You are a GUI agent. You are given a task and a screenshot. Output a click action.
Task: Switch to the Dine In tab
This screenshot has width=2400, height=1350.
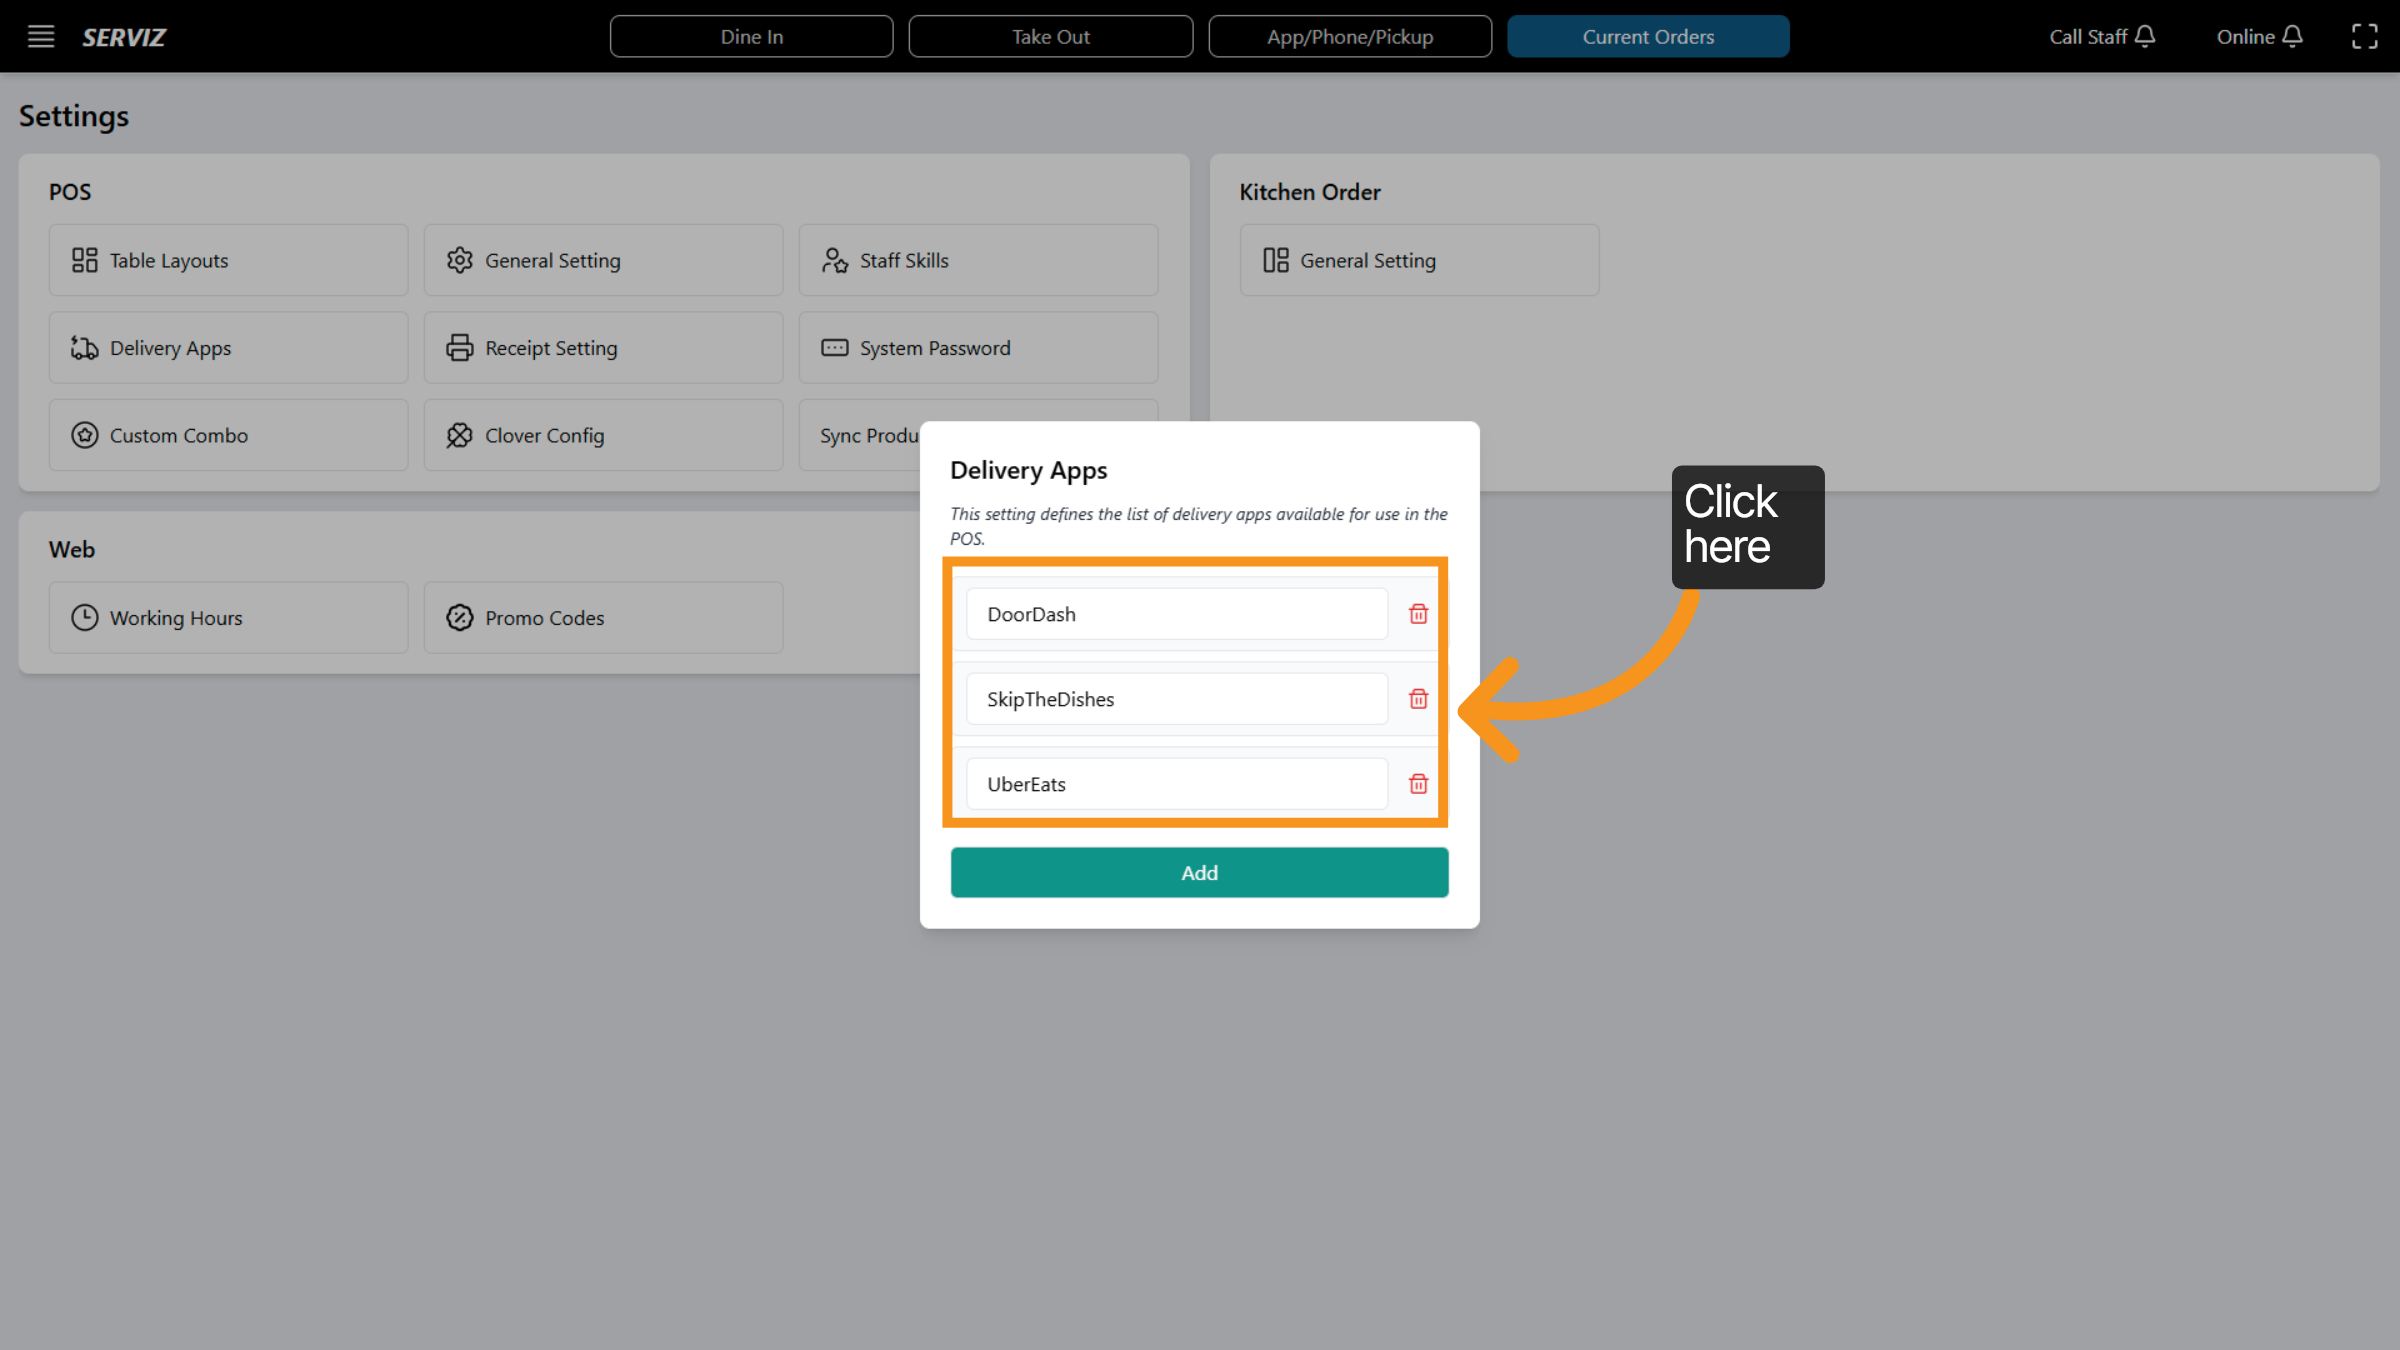coord(751,36)
